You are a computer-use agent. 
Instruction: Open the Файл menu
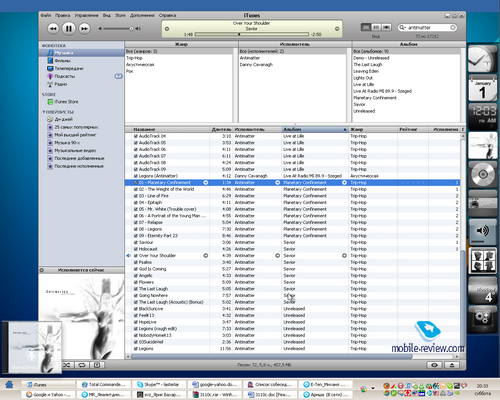(46, 15)
